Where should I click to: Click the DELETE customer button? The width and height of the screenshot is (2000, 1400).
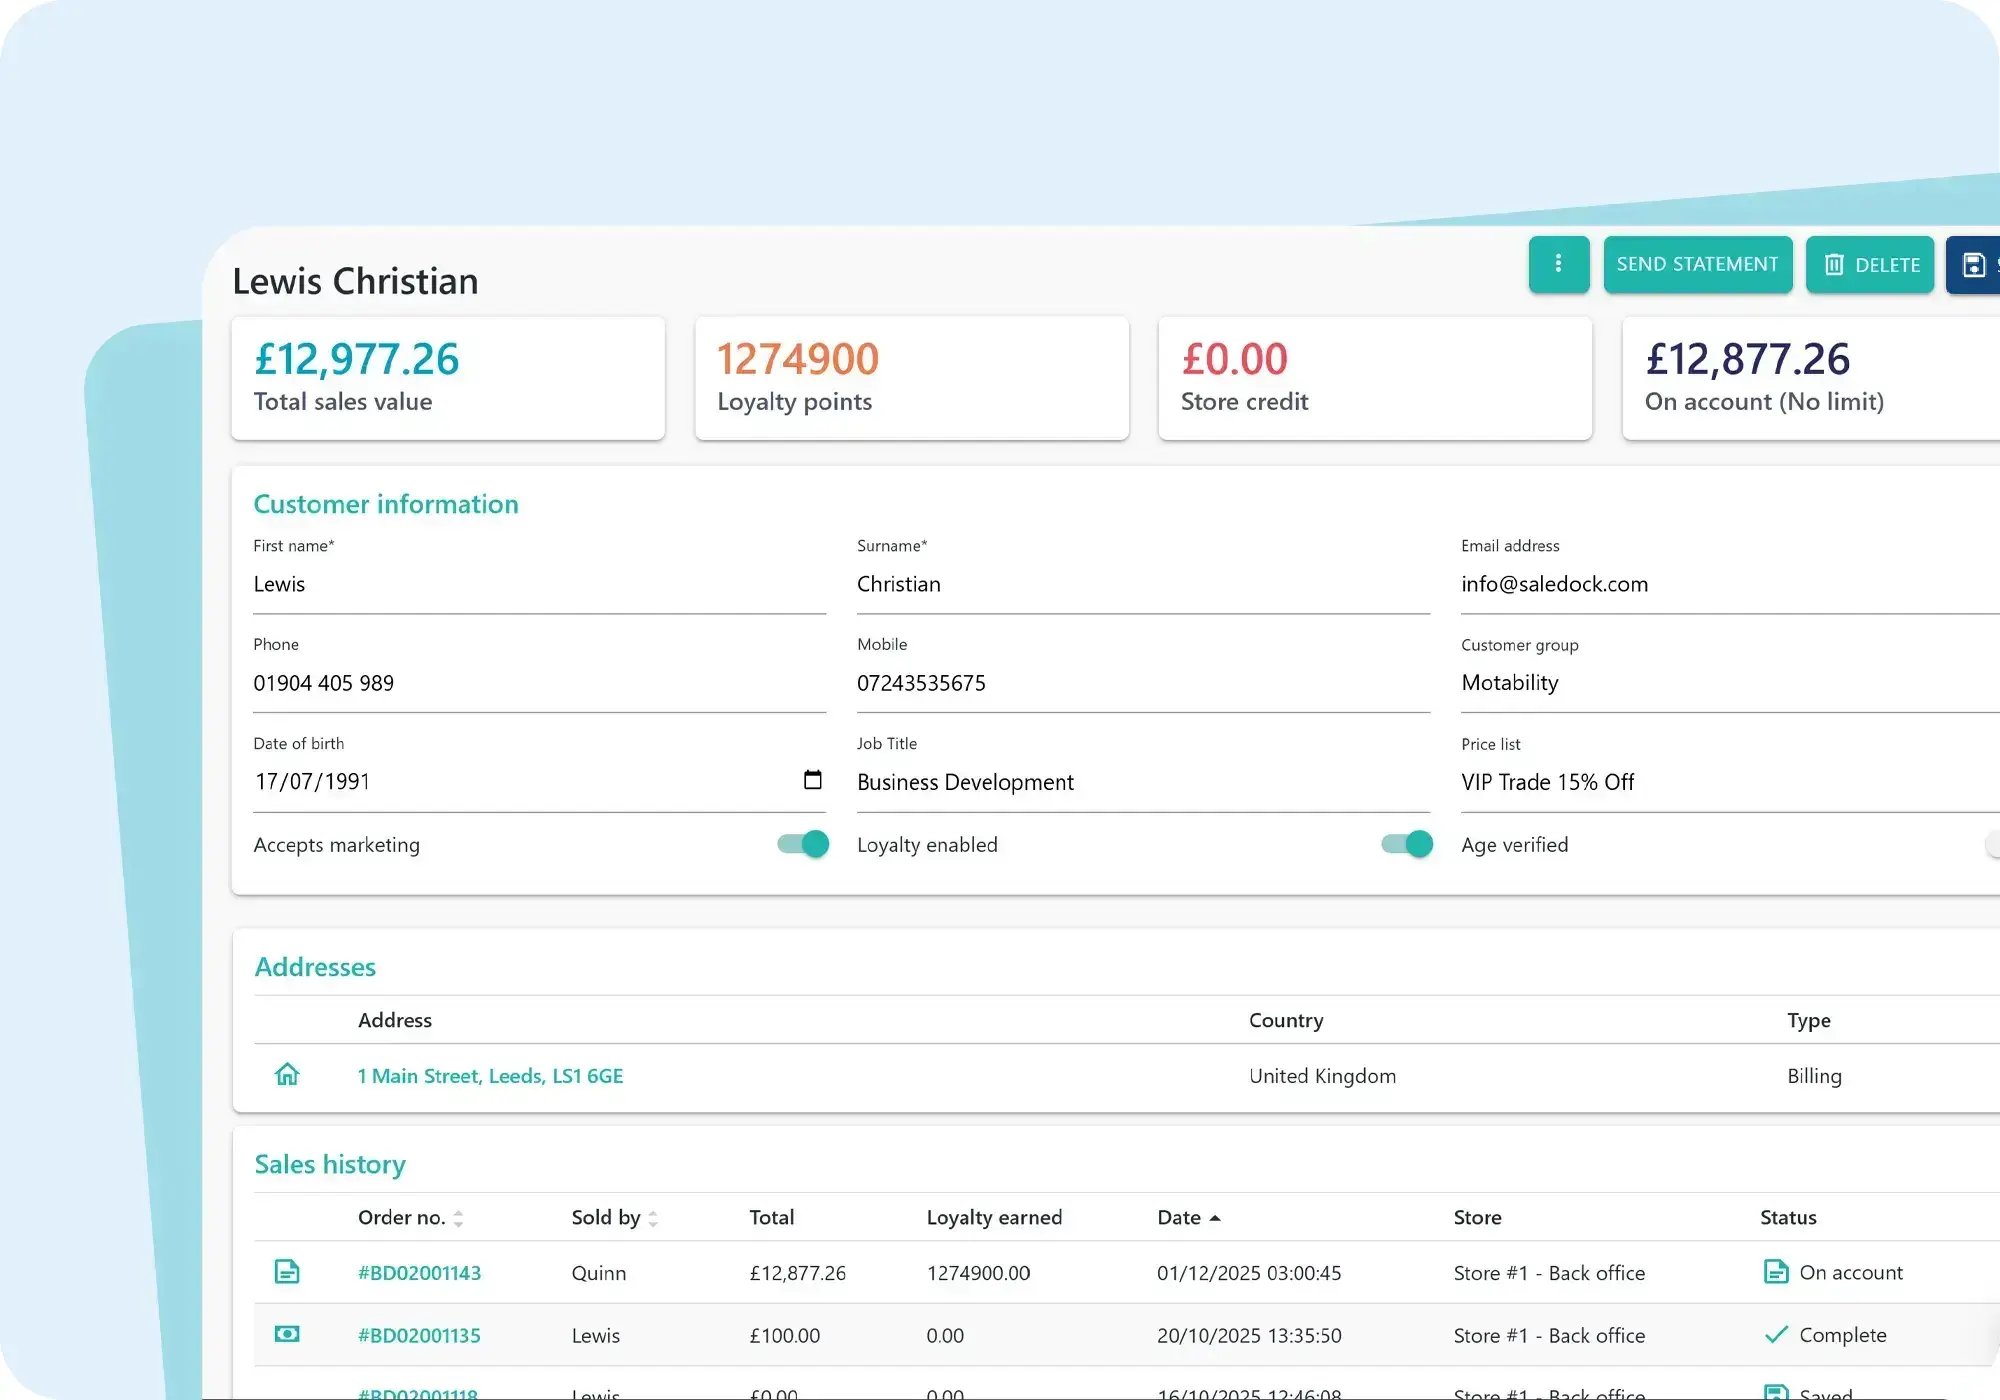(x=1869, y=264)
